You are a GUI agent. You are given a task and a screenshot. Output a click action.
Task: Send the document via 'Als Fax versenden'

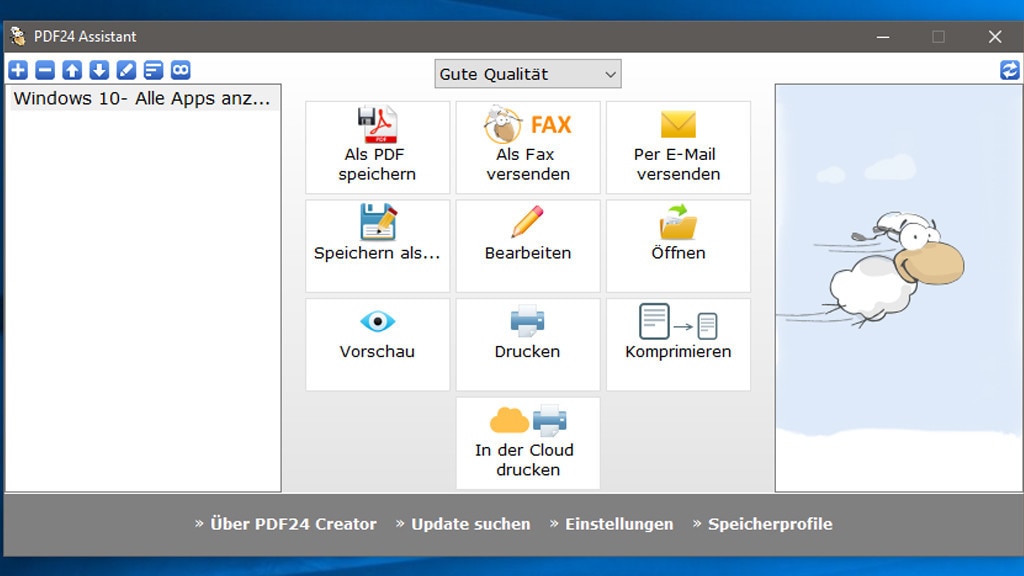(527, 146)
